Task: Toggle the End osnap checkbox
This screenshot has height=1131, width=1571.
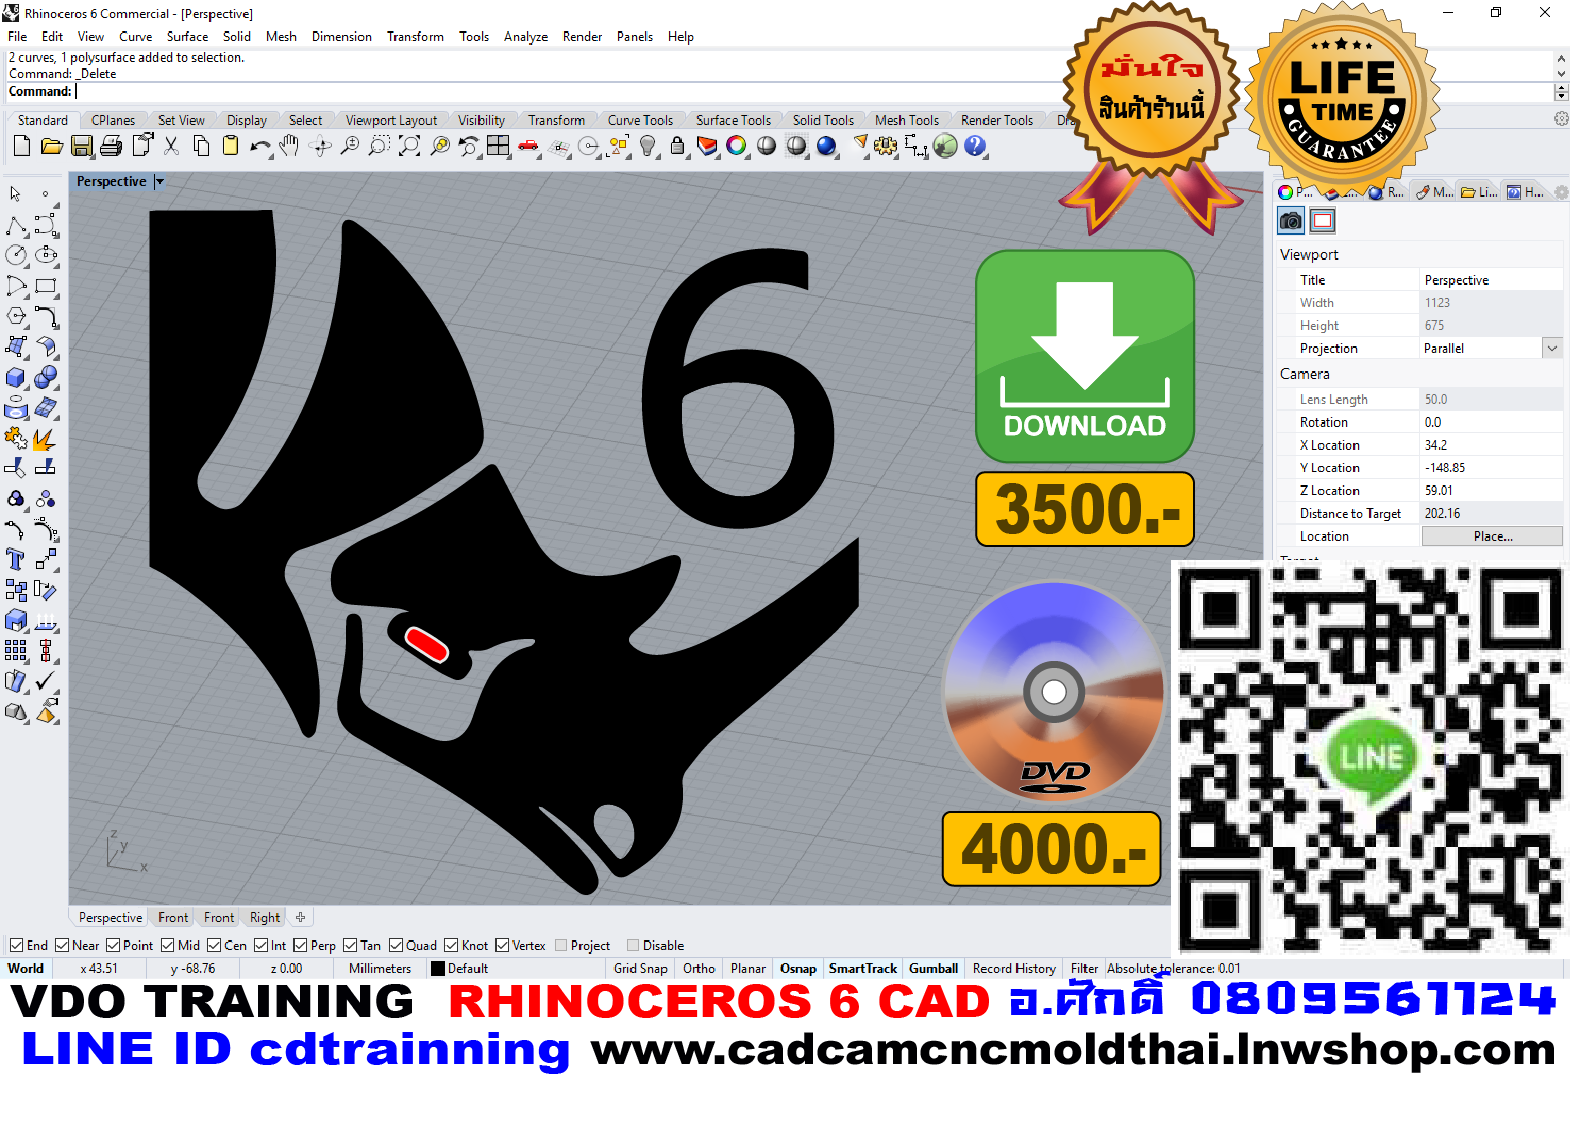Action: (x=17, y=945)
